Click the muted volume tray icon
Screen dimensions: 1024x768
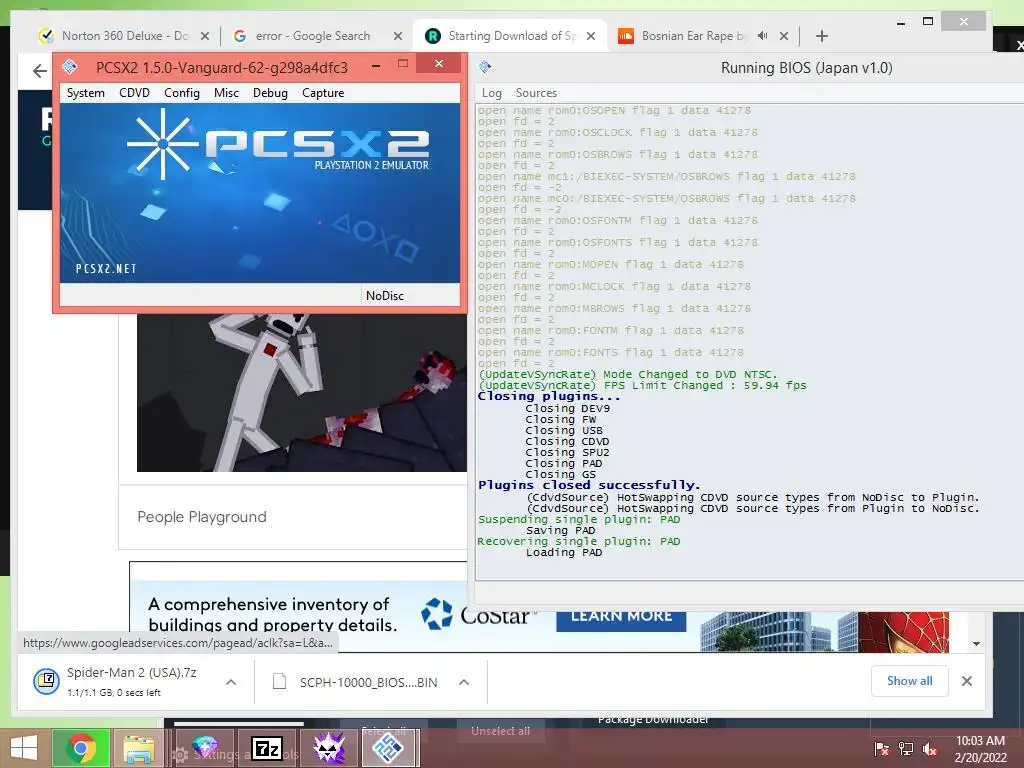pos(929,748)
